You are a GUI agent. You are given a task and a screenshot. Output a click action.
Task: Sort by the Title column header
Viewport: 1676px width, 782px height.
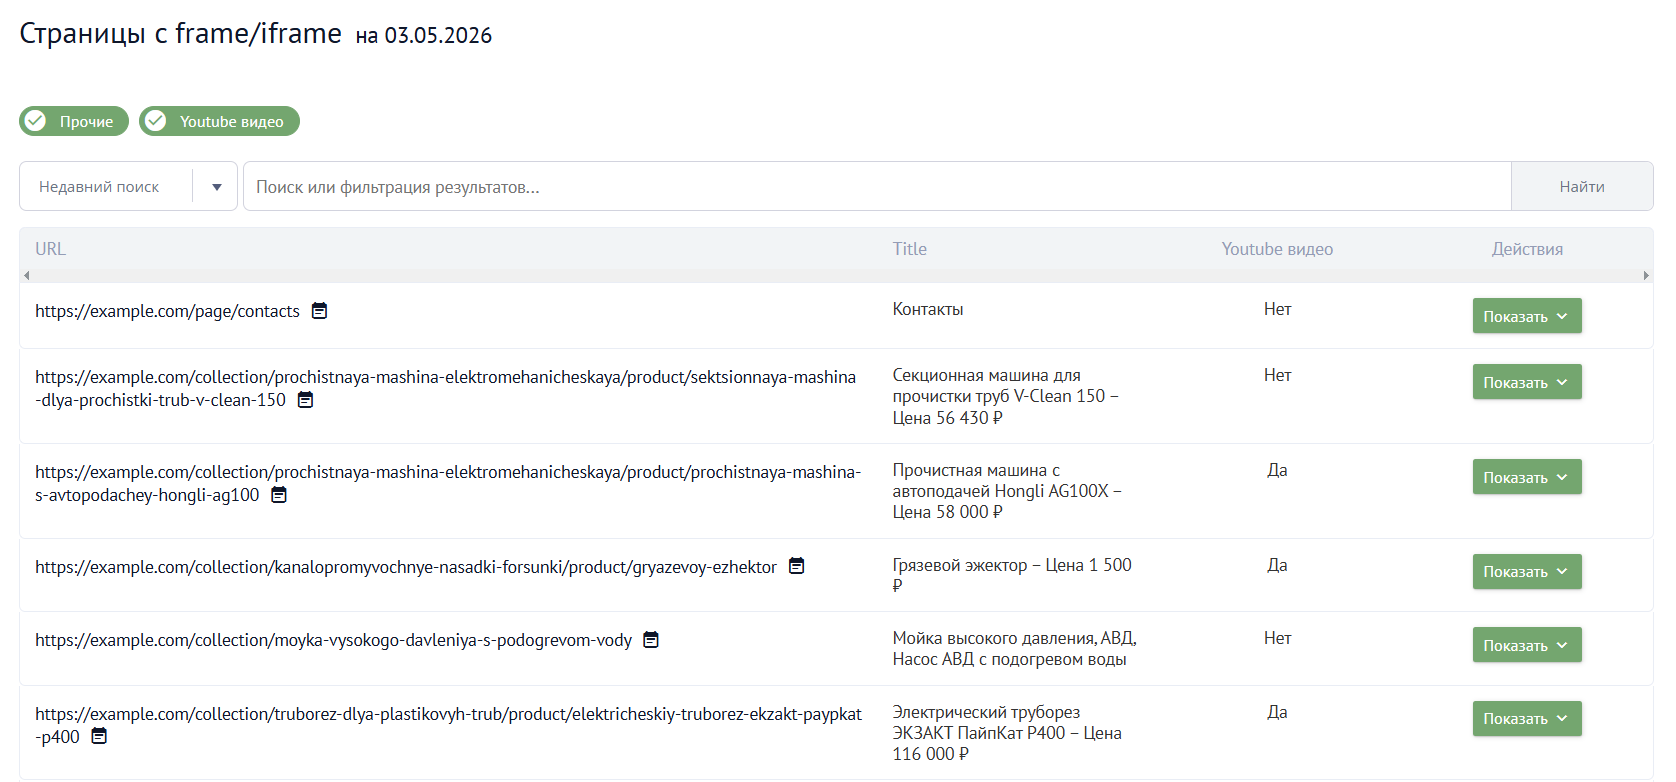(x=910, y=249)
